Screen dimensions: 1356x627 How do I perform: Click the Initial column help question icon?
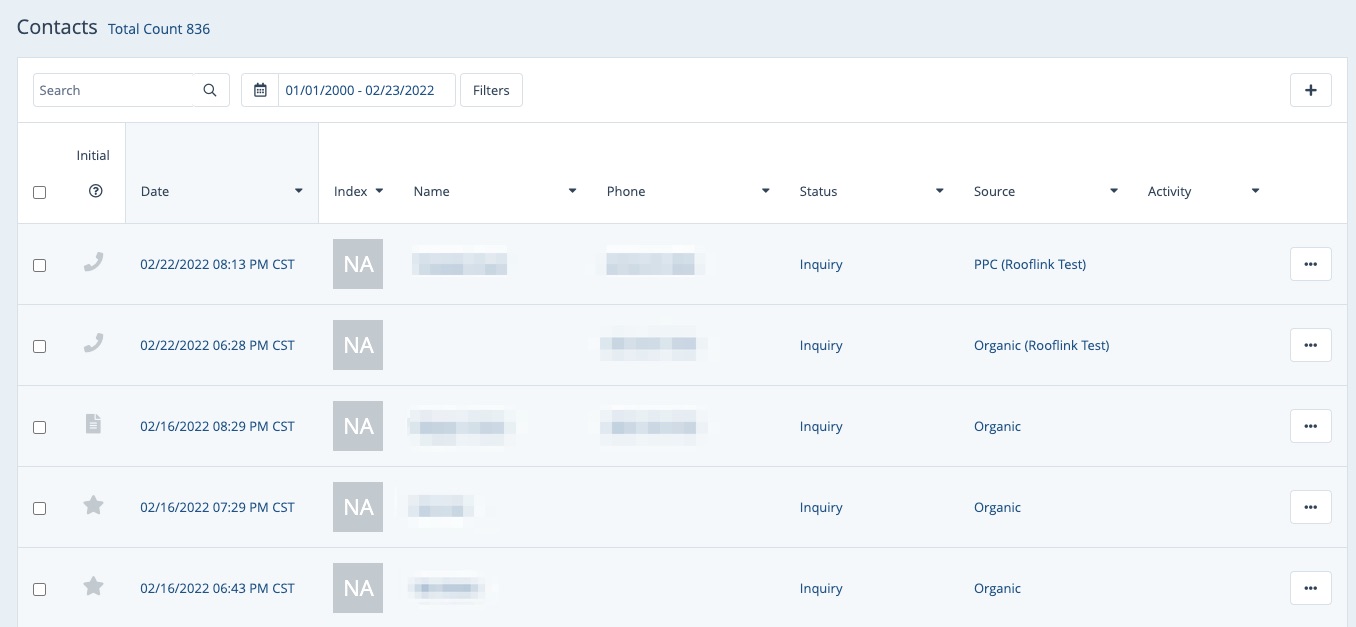coord(95,191)
